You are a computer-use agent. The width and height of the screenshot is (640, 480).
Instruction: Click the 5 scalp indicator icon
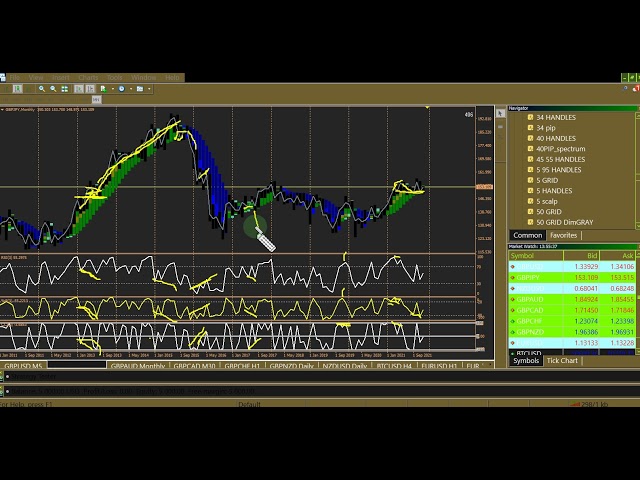point(528,201)
